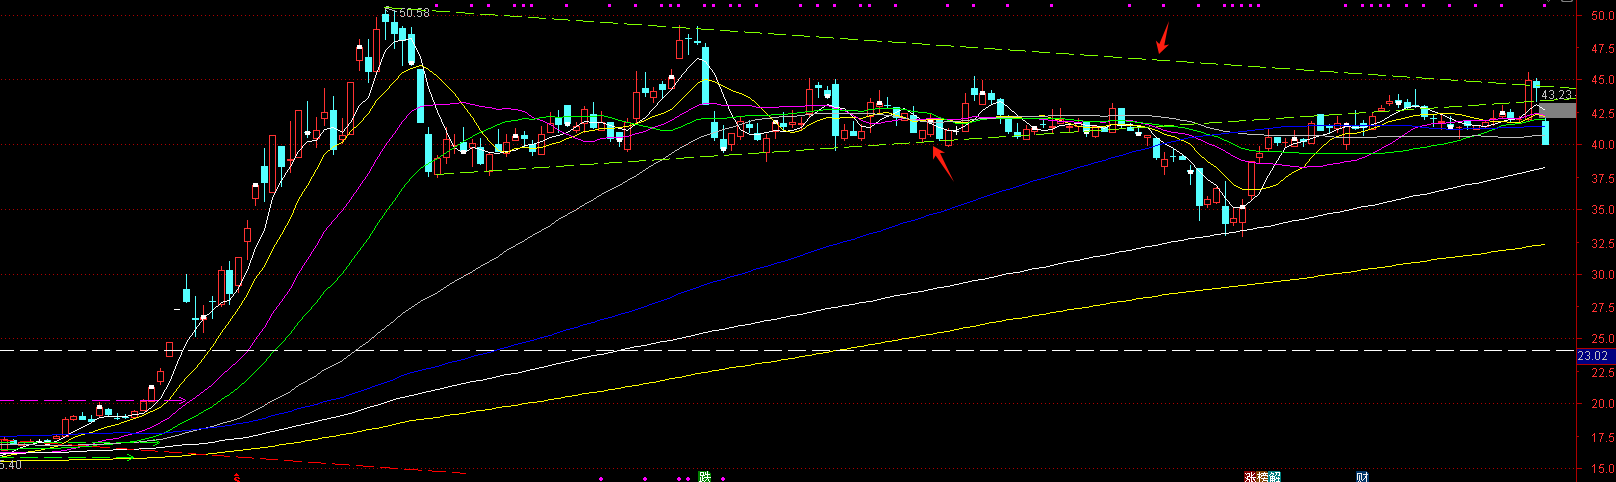Click the 43.23 price label
Image resolution: width=1616 pixels, height=482 pixels.
tap(1557, 95)
